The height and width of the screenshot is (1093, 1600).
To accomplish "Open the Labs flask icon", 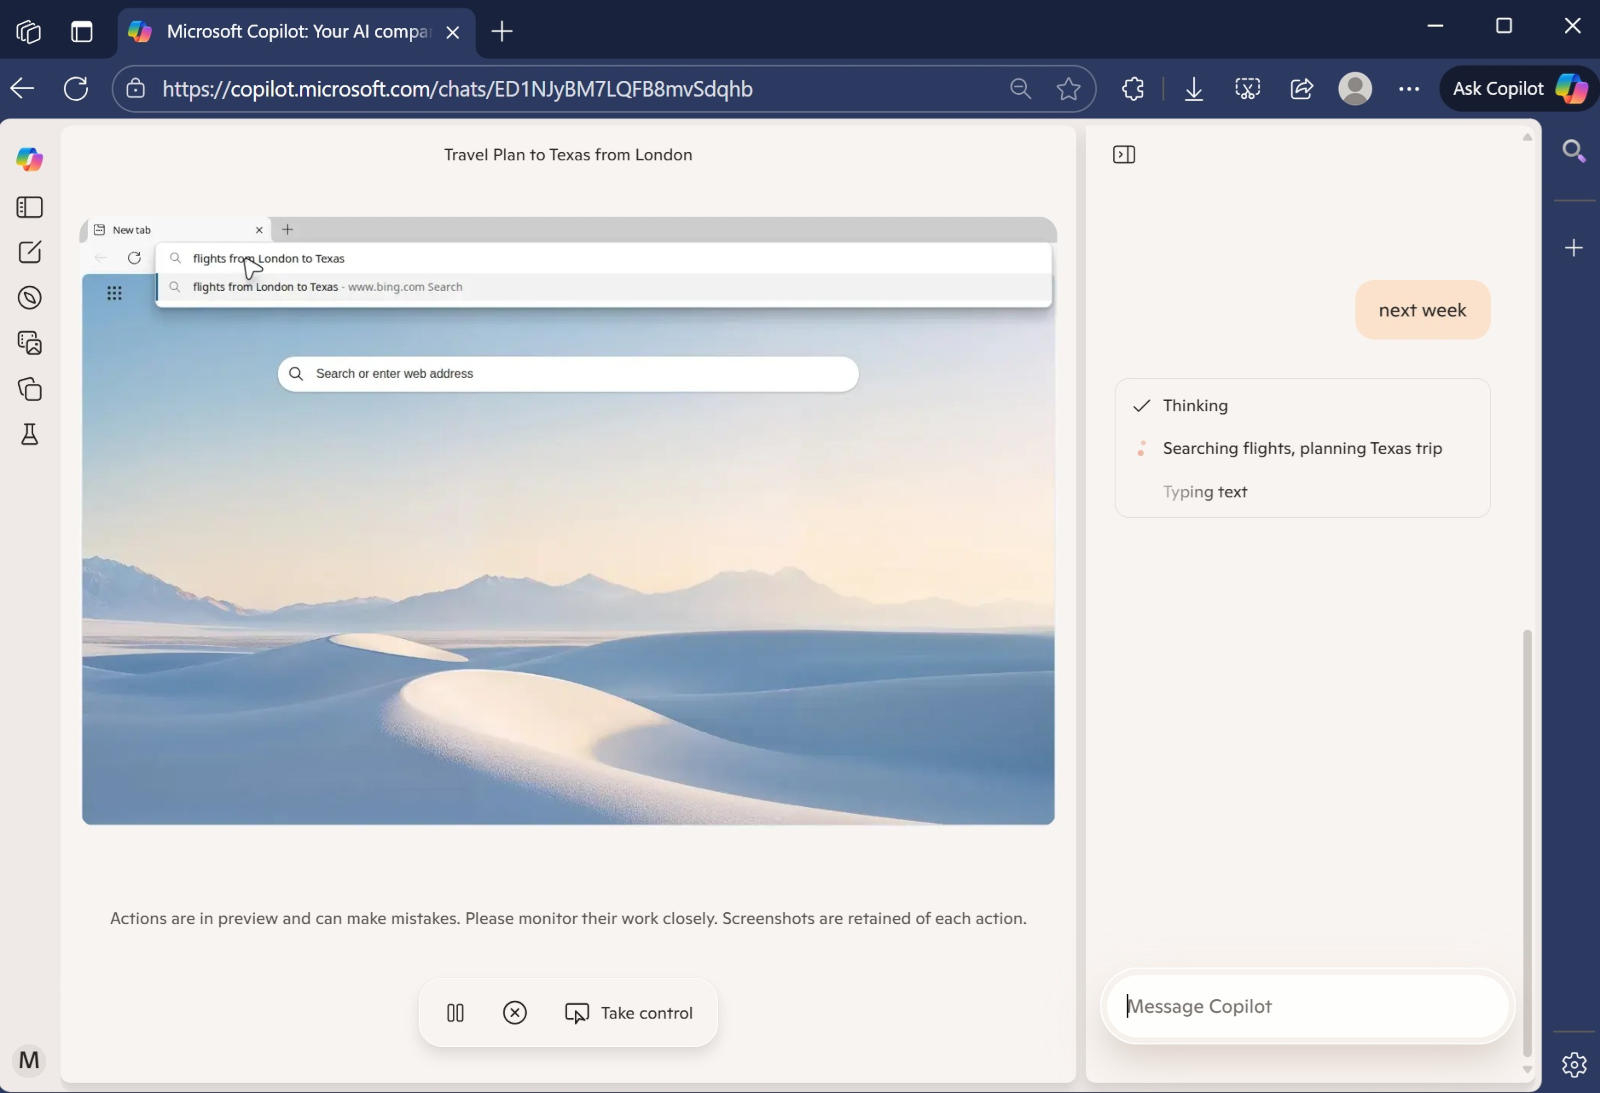I will click(x=30, y=434).
